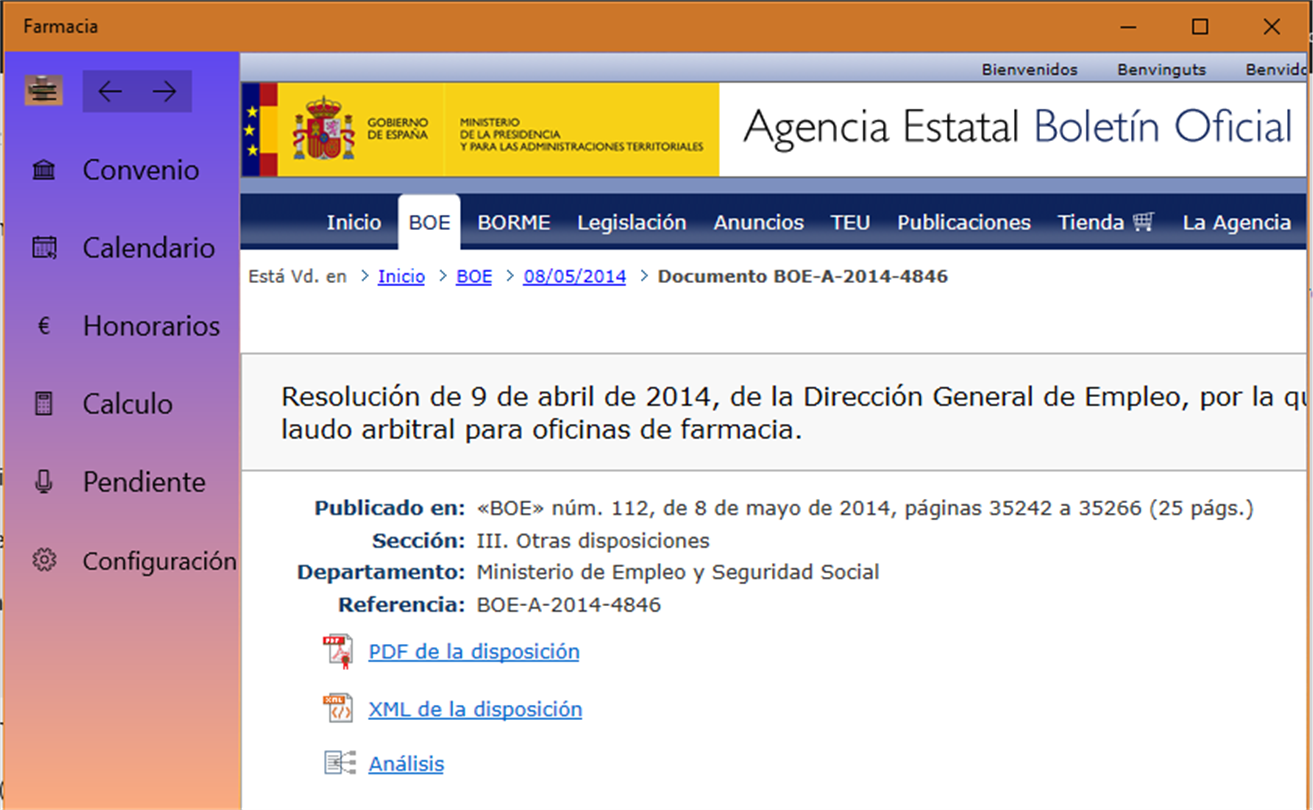The image size is (1313, 810).
Task: Follow the Inicio breadcrumb link
Action: [x=401, y=277]
